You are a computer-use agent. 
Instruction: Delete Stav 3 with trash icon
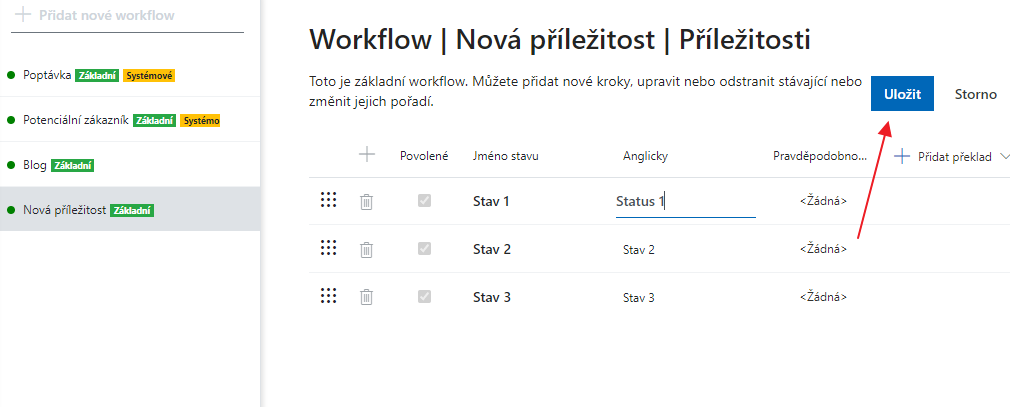click(x=366, y=297)
